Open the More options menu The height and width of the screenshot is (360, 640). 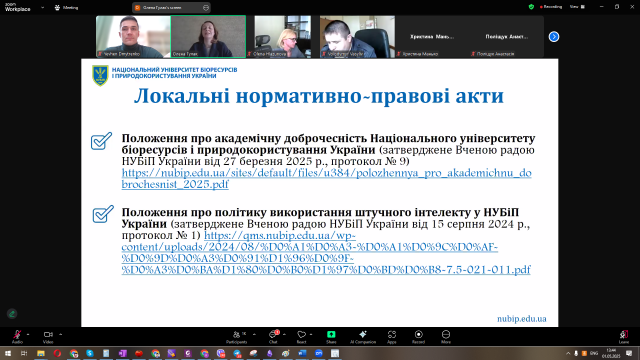(x=446, y=337)
